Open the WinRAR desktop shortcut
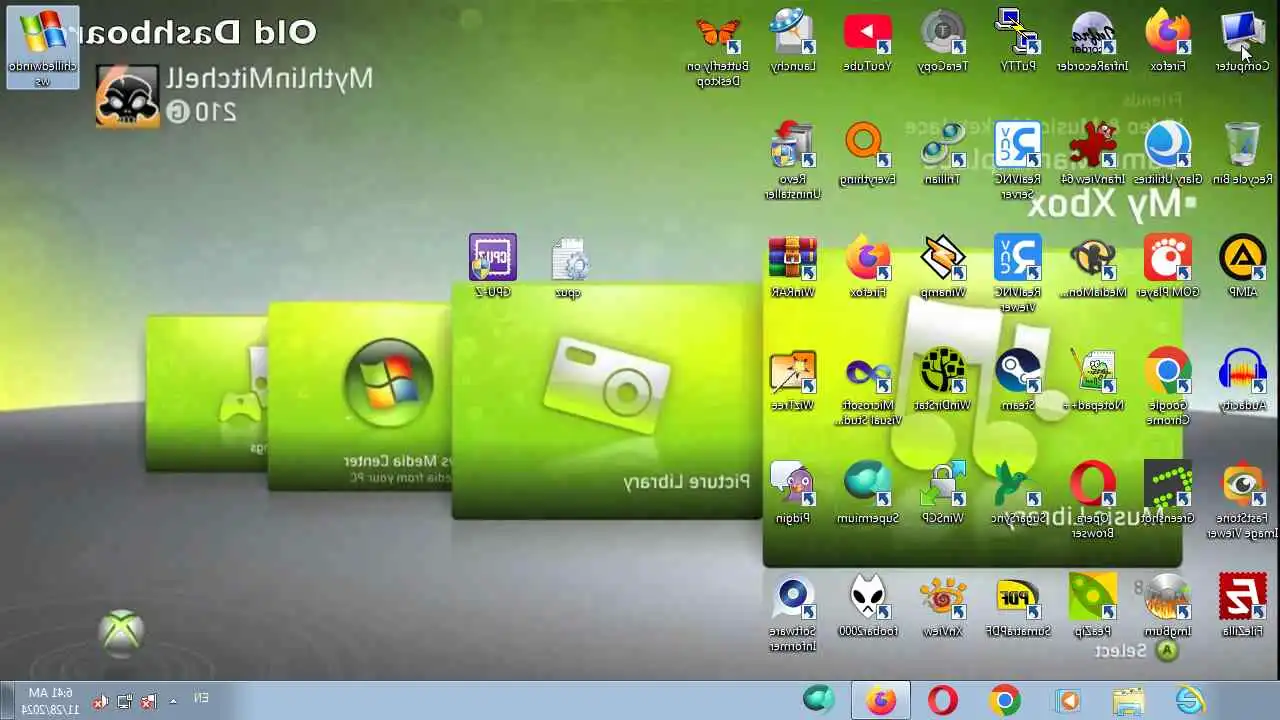 click(x=793, y=267)
